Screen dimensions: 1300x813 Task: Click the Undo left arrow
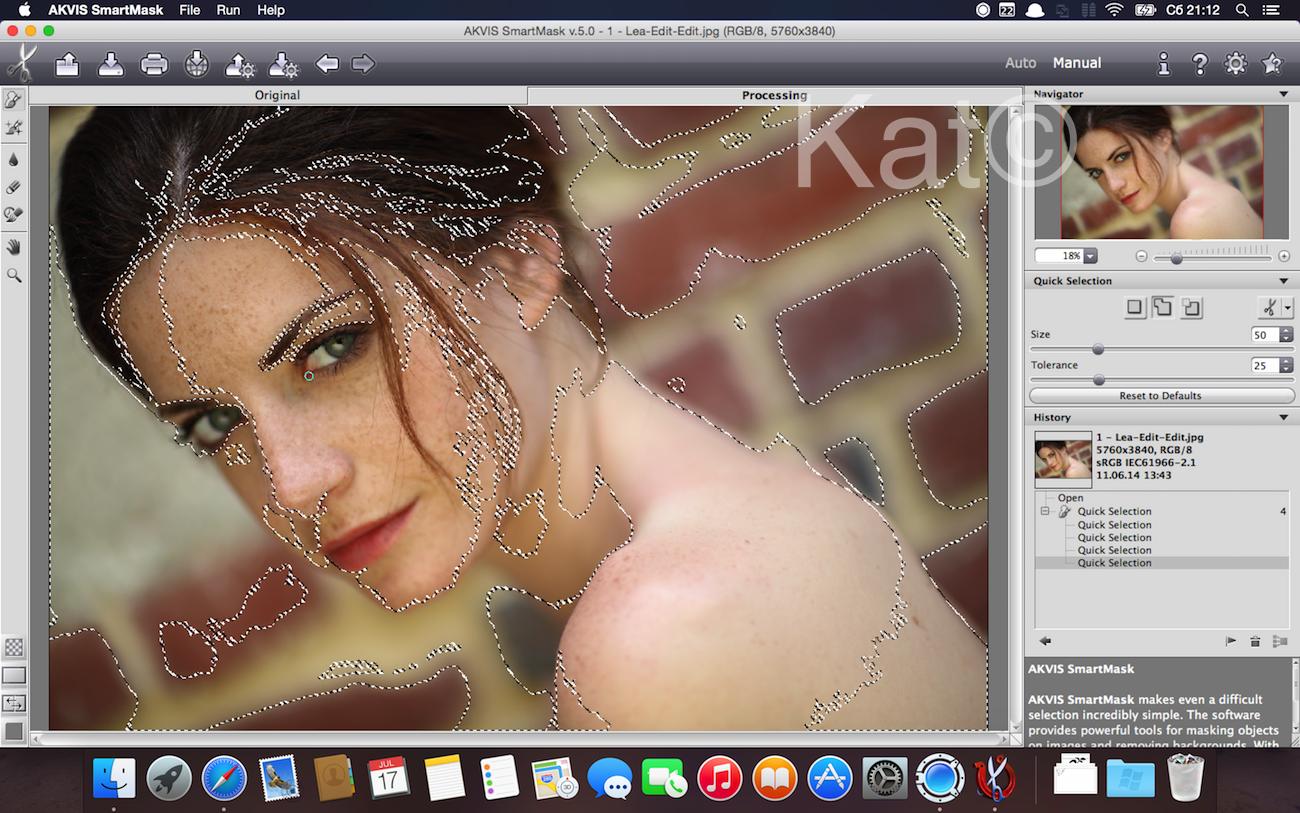[x=327, y=64]
